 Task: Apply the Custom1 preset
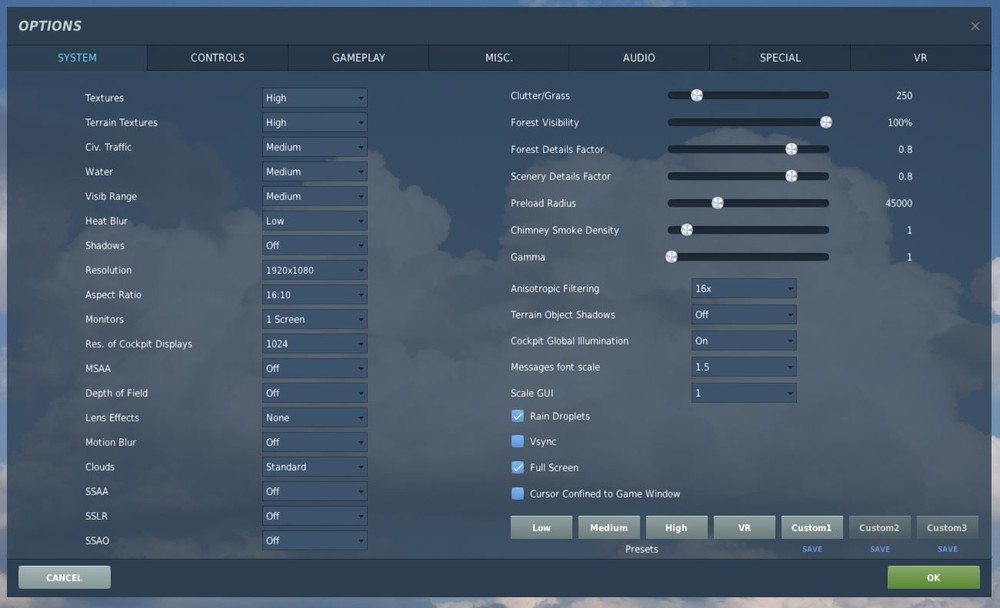[811, 527]
